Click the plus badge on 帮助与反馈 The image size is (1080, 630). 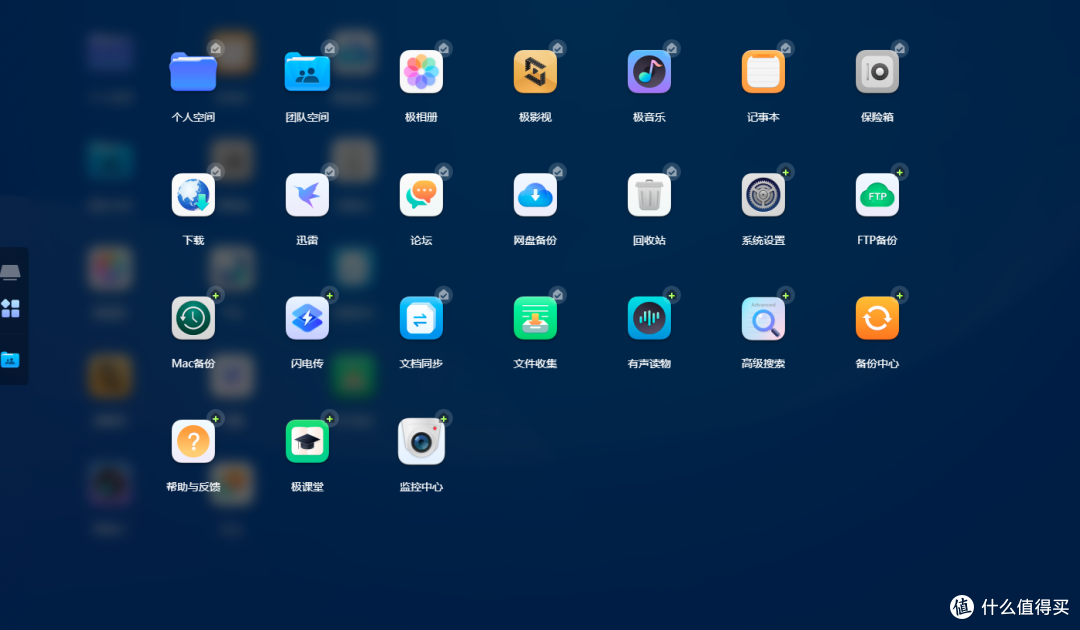tap(216, 419)
